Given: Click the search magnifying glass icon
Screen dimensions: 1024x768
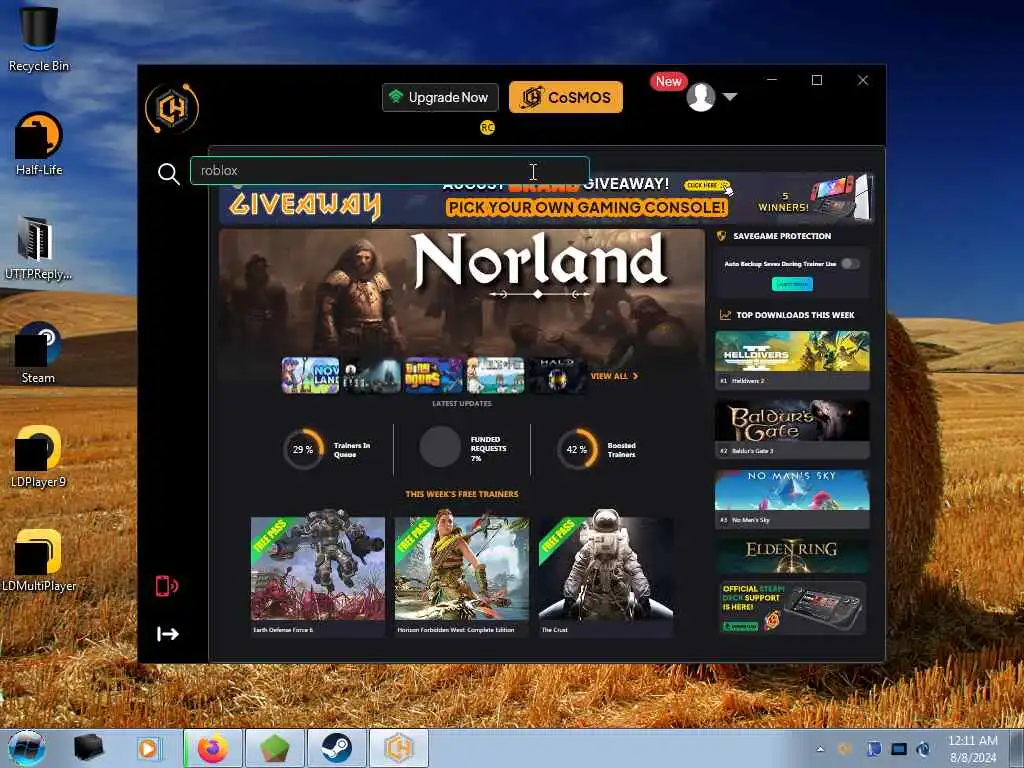Looking at the screenshot, I should point(168,174).
